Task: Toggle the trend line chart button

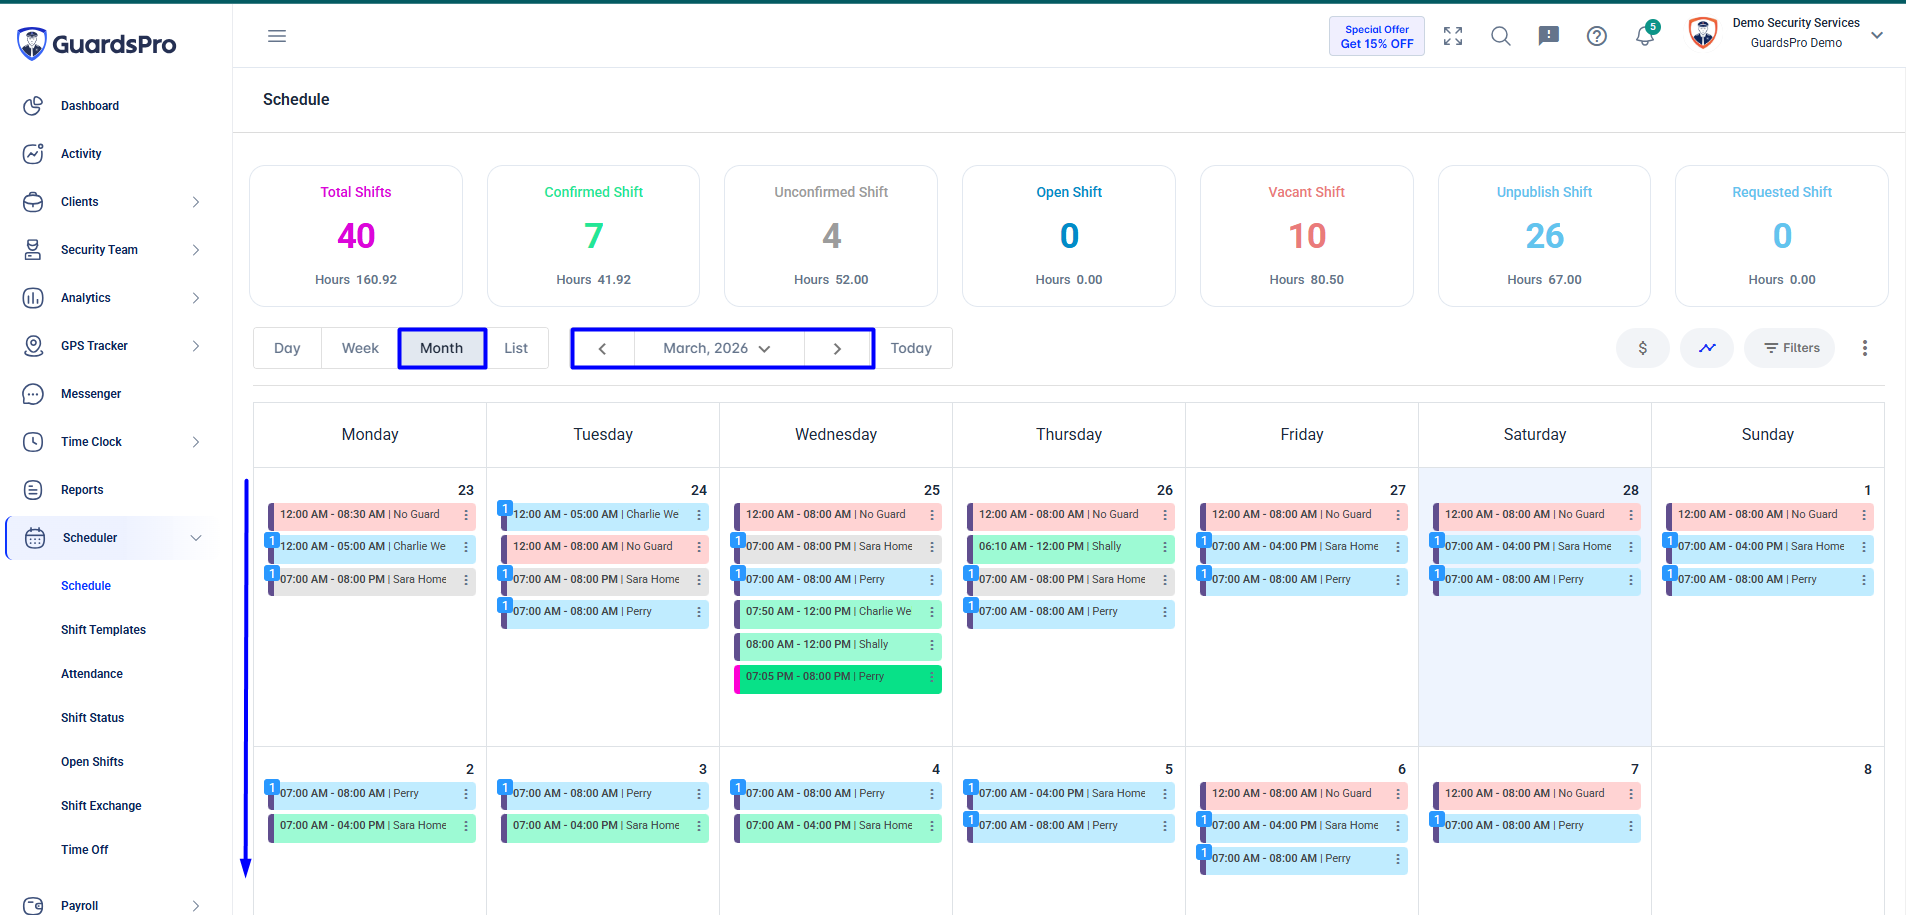Action: tap(1707, 348)
